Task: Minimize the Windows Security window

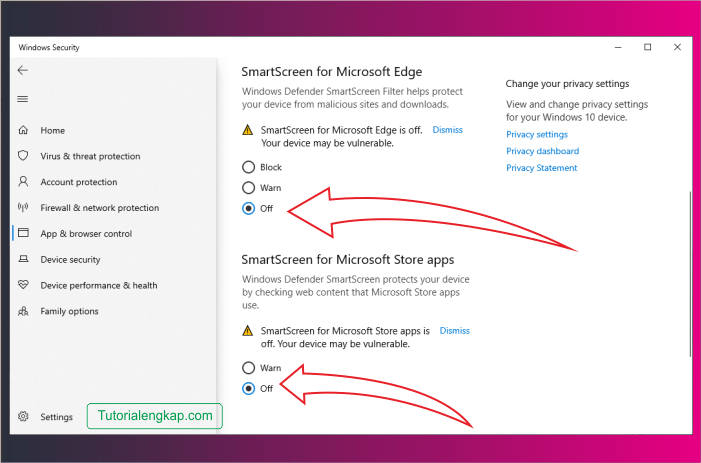Action: click(618, 47)
